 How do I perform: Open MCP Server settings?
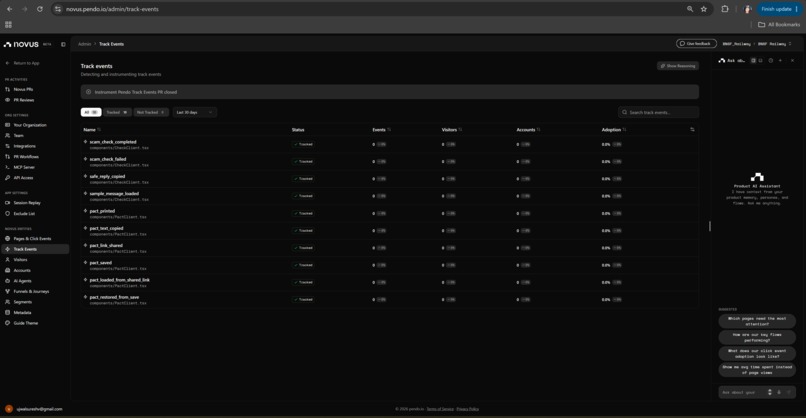point(24,167)
